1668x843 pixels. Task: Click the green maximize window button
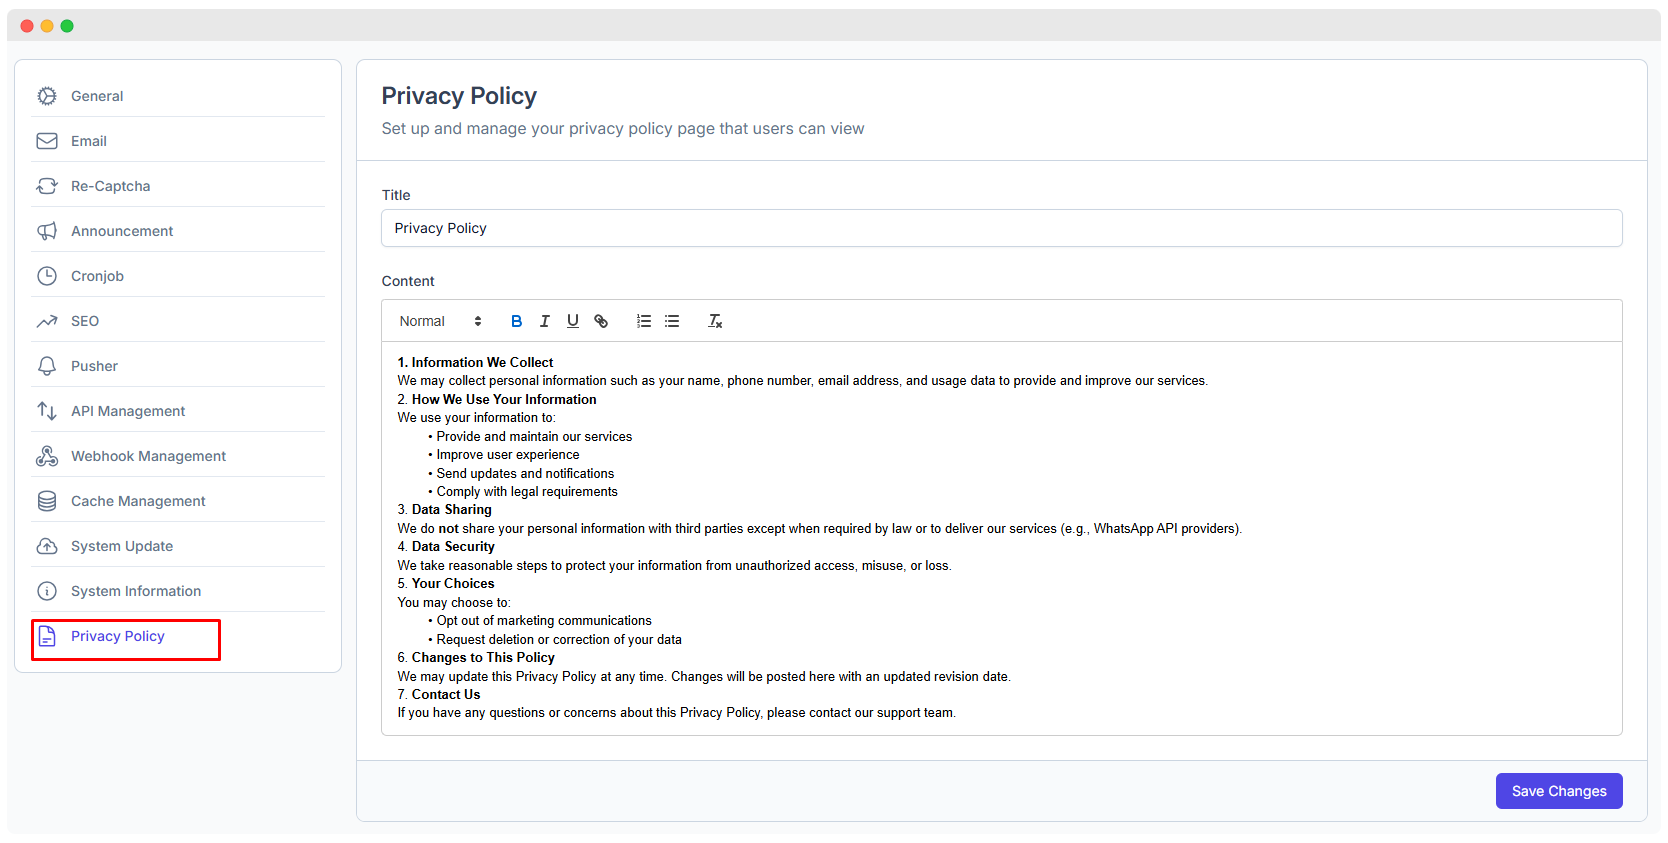coord(67,26)
